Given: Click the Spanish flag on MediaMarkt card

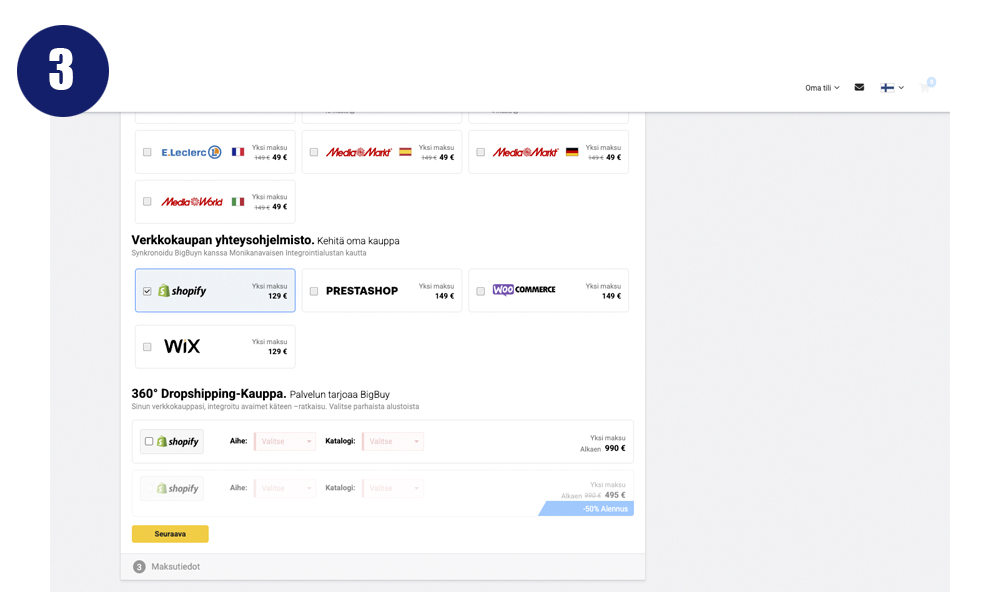Looking at the screenshot, I should click(405, 152).
